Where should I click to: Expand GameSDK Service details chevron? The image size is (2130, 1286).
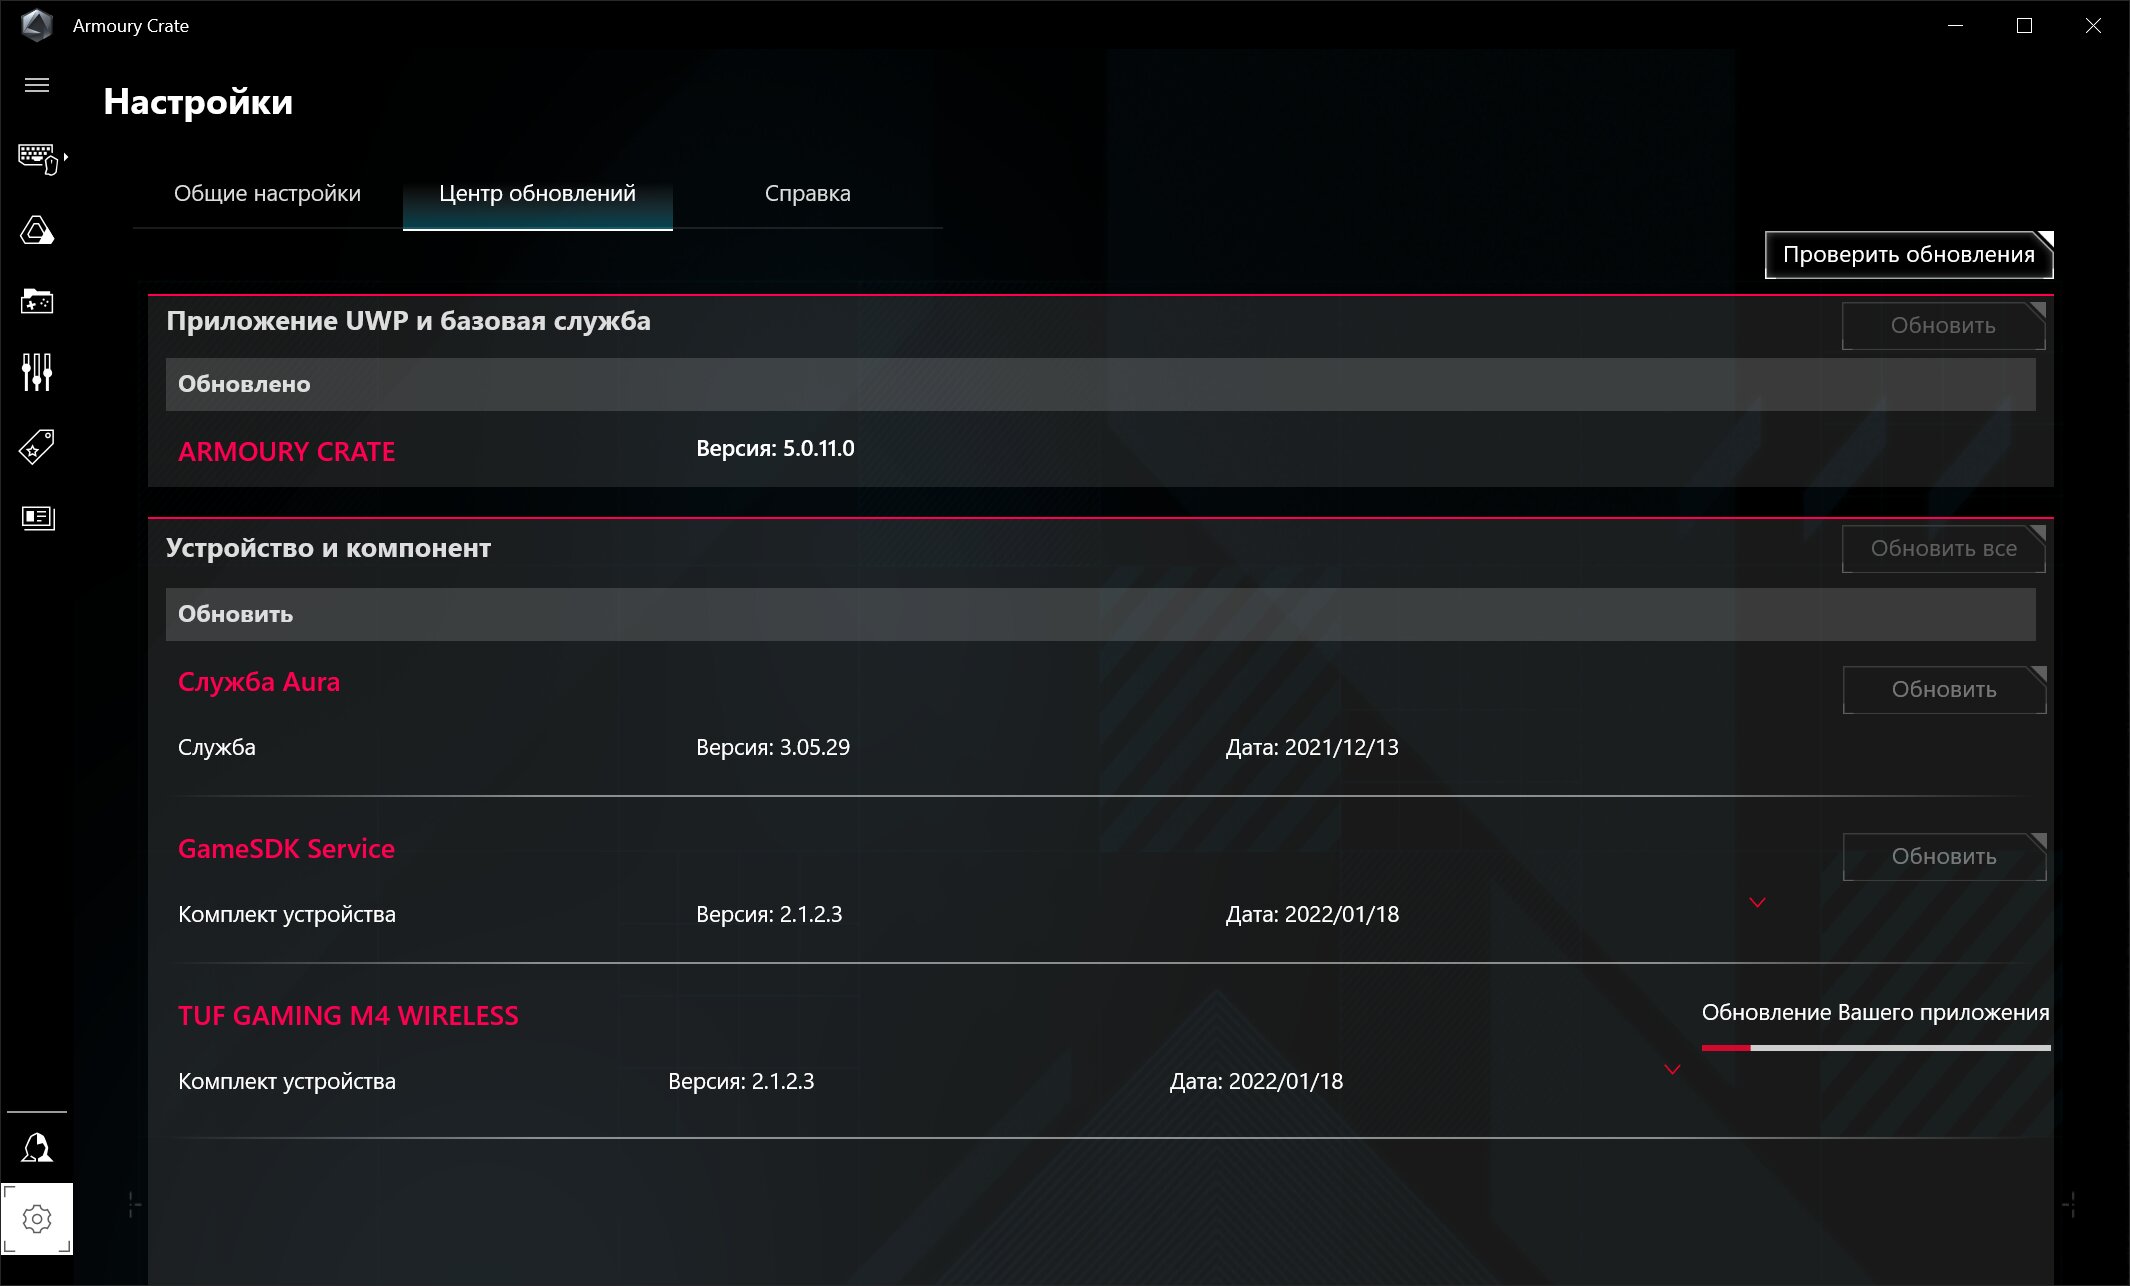(x=1757, y=903)
